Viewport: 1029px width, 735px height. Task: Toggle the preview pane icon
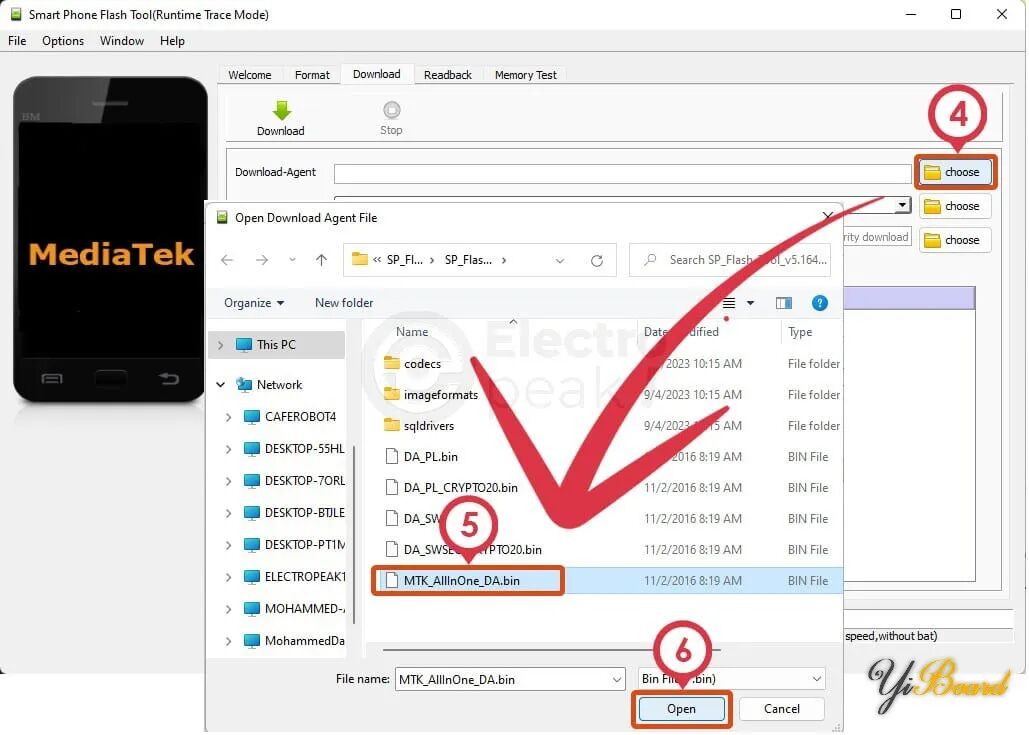click(784, 303)
